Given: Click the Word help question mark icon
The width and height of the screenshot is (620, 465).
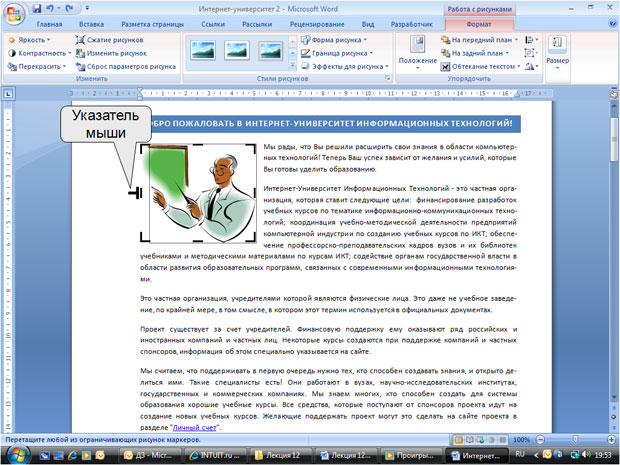Looking at the screenshot, I should 612,24.
